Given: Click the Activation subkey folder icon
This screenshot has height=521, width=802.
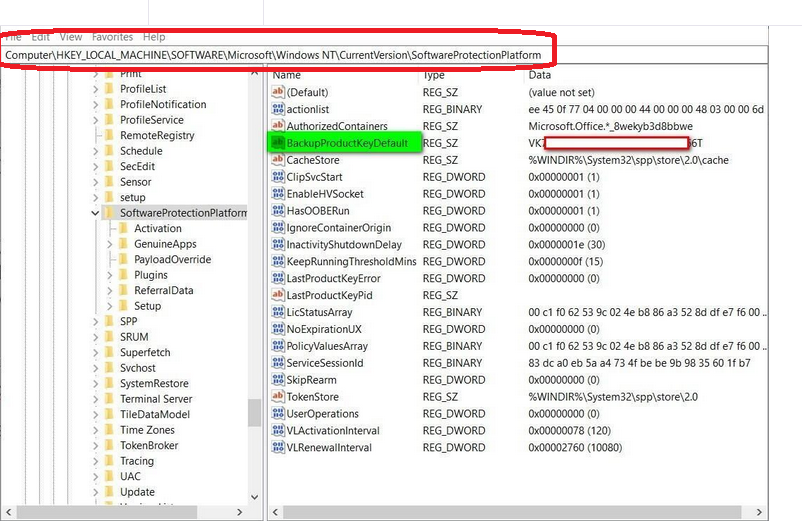Looking at the screenshot, I should point(123,228).
